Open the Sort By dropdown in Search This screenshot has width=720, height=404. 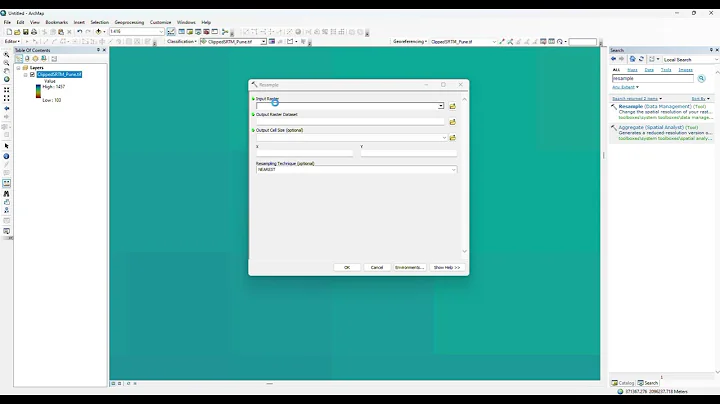pos(701,99)
